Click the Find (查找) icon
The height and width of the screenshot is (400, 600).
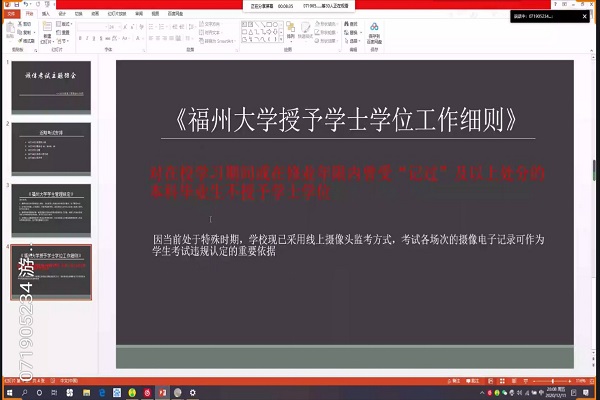pos(351,24)
